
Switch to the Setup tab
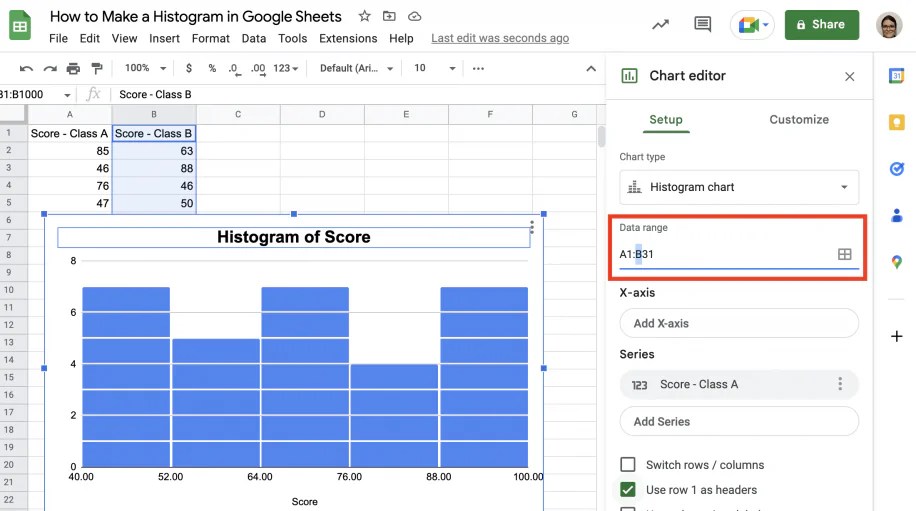coord(666,119)
